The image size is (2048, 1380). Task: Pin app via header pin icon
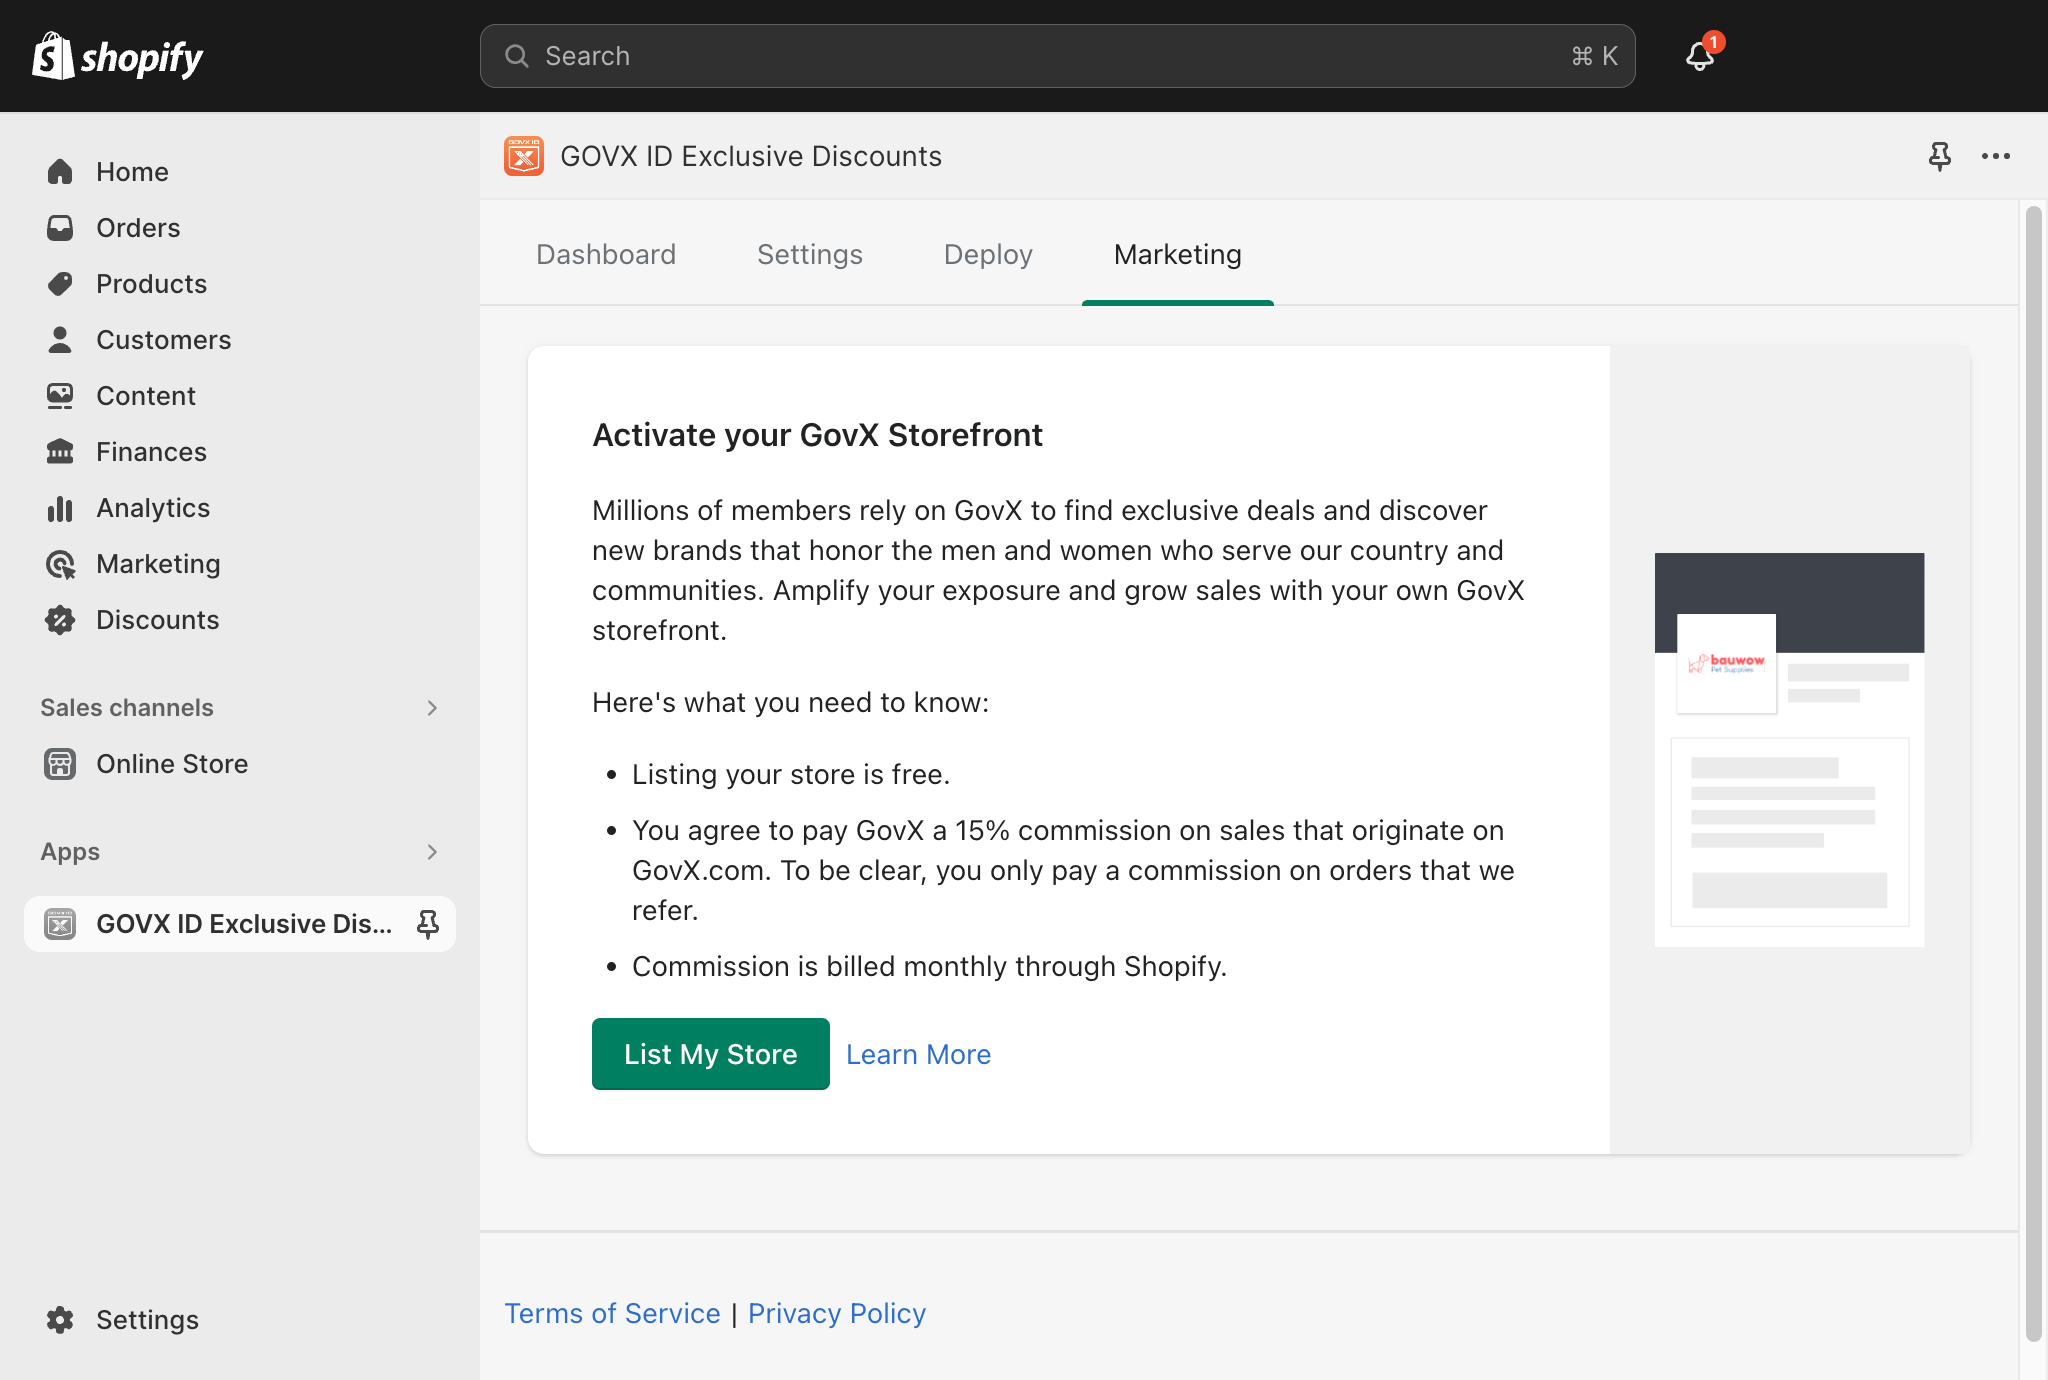point(1940,156)
